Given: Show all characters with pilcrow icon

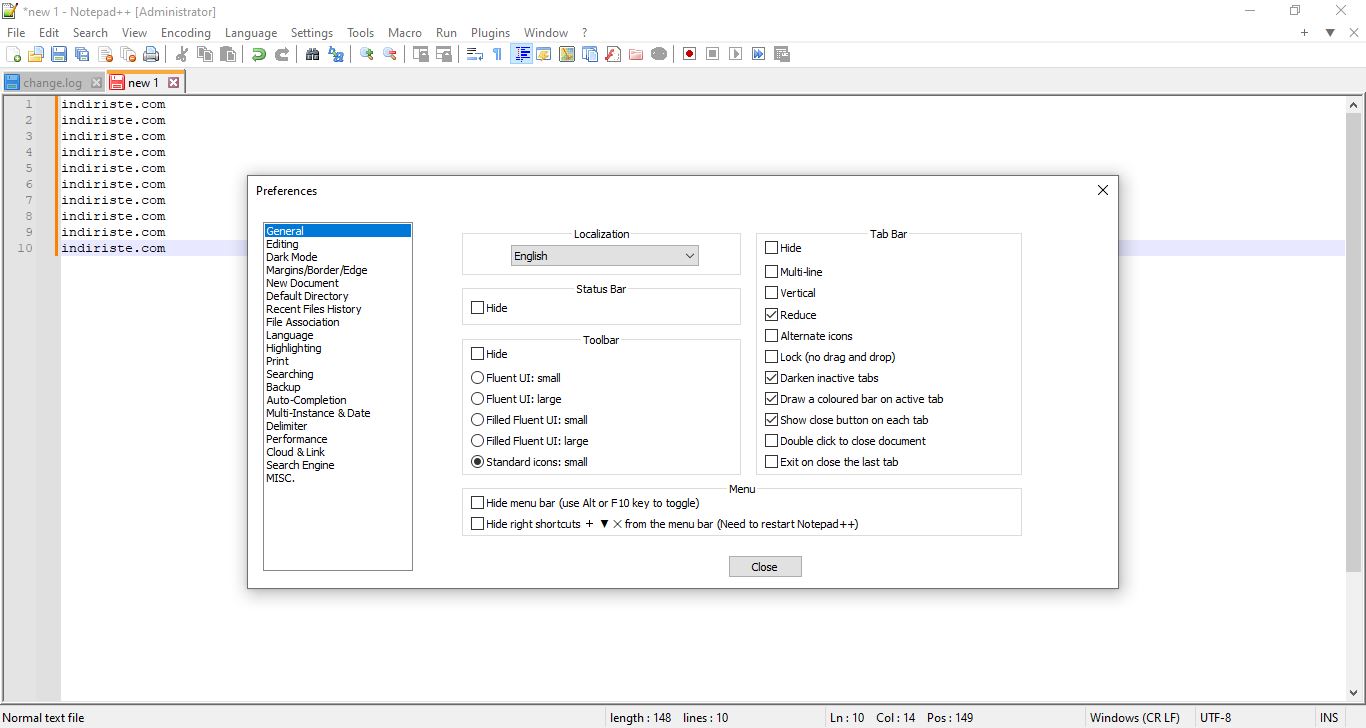Looking at the screenshot, I should click(498, 54).
